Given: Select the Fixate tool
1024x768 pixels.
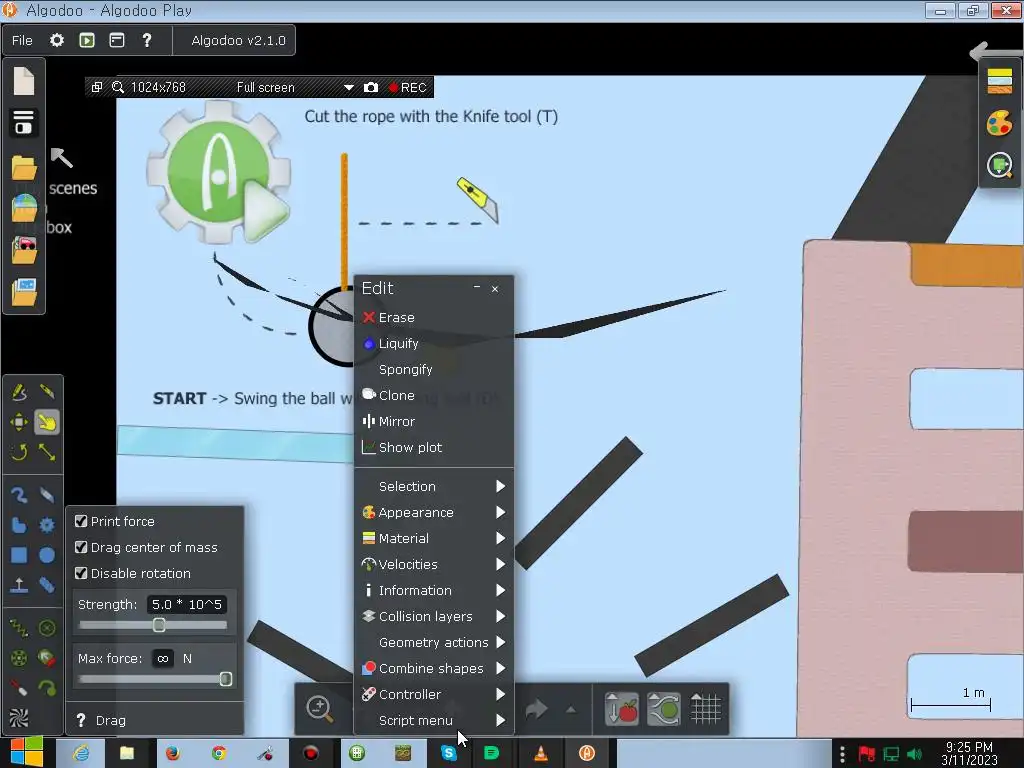Looking at the screenshot, I should pyautogui.click(x=47, y=628).
